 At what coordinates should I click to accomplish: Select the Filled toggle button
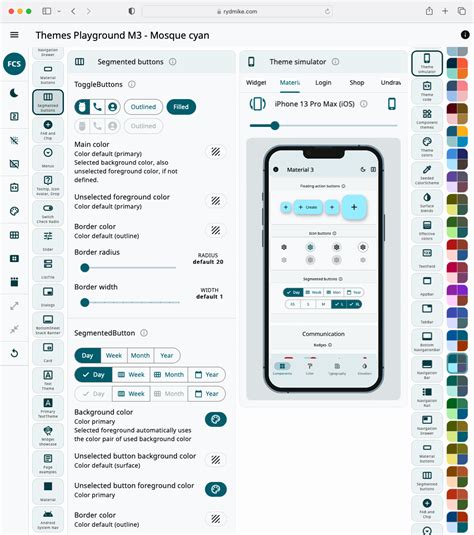[x=181, y=107]
